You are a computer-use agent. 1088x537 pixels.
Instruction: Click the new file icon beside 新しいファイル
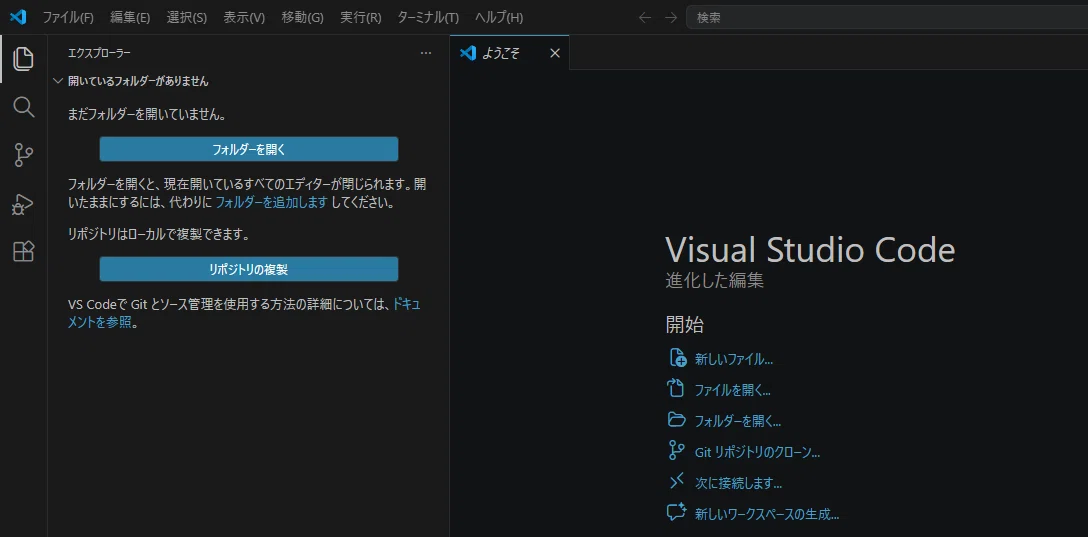coord(677,359)
